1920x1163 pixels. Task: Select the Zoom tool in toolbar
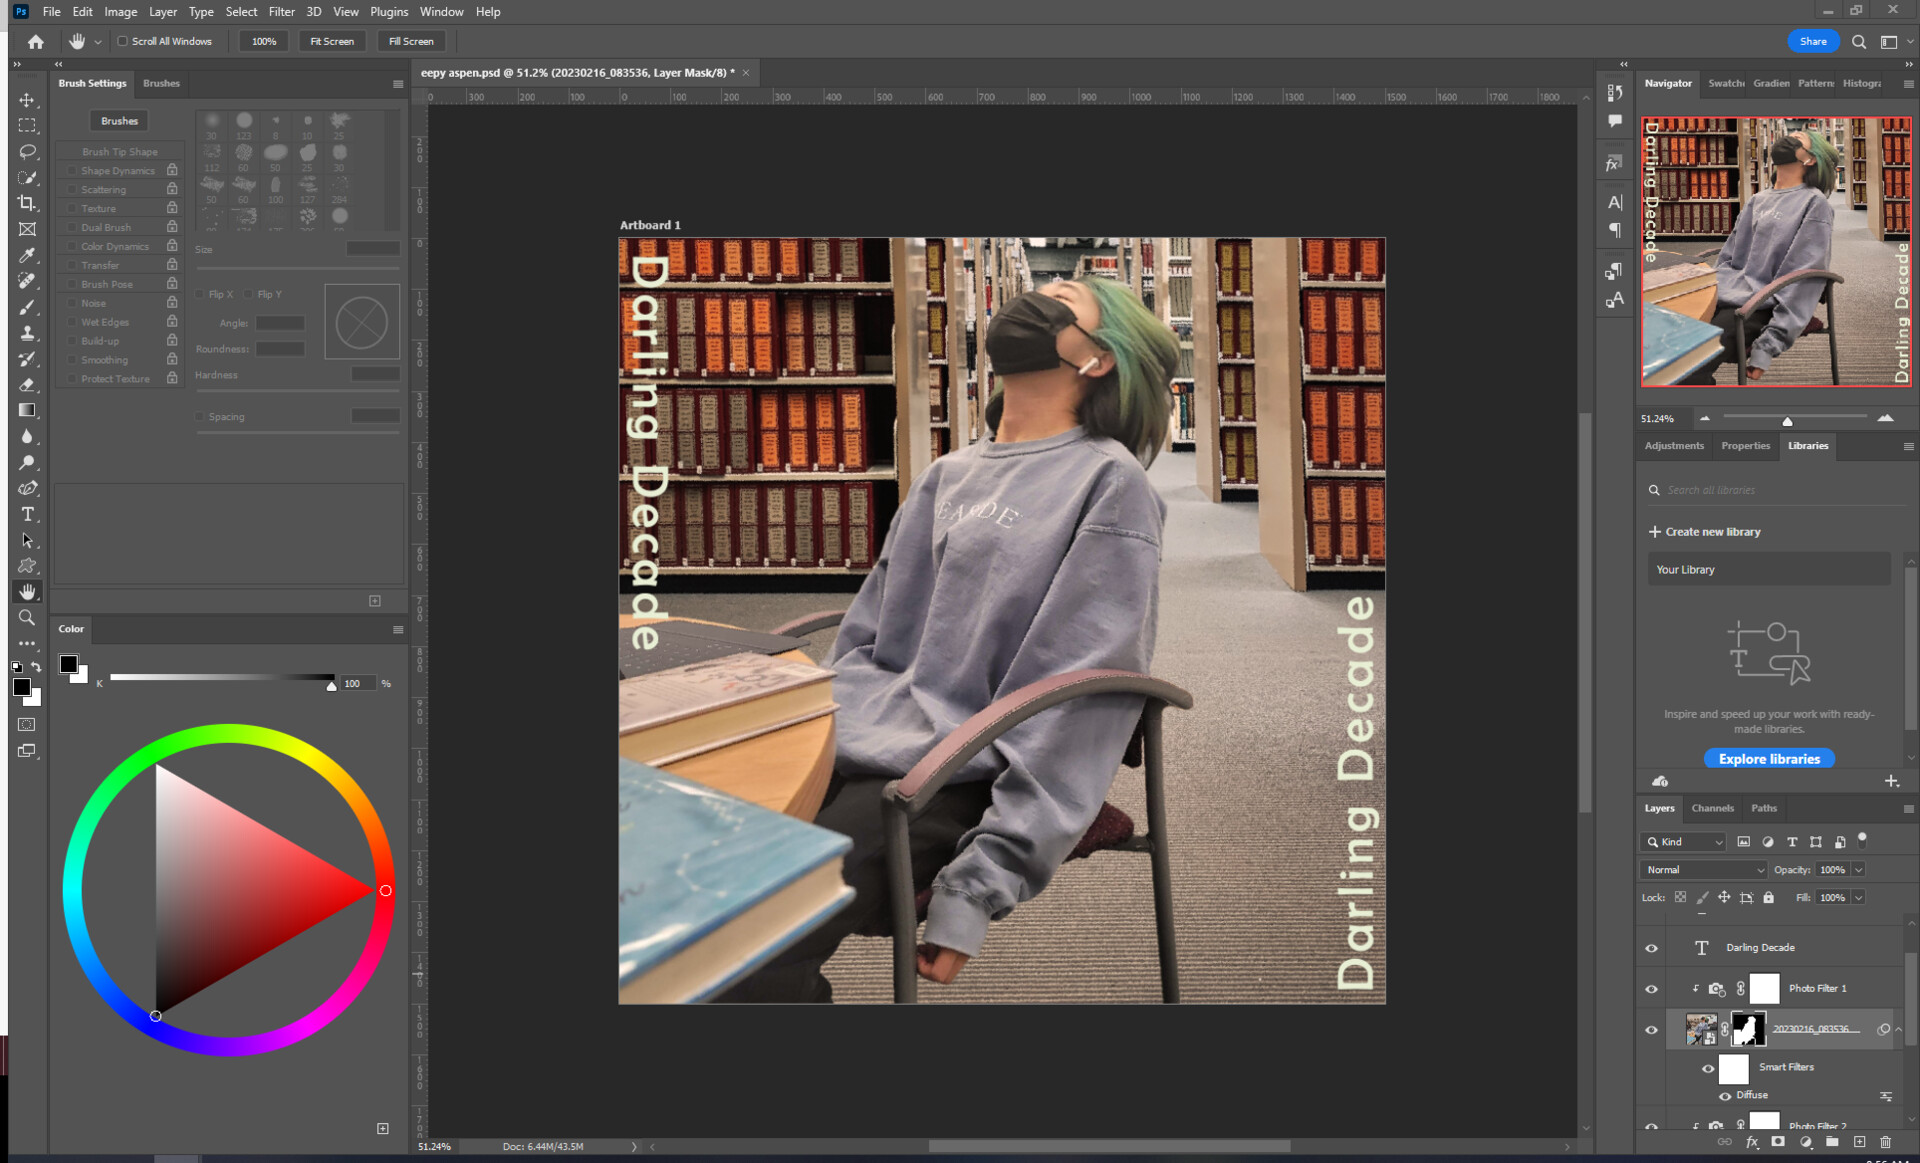tap(27, 618)
